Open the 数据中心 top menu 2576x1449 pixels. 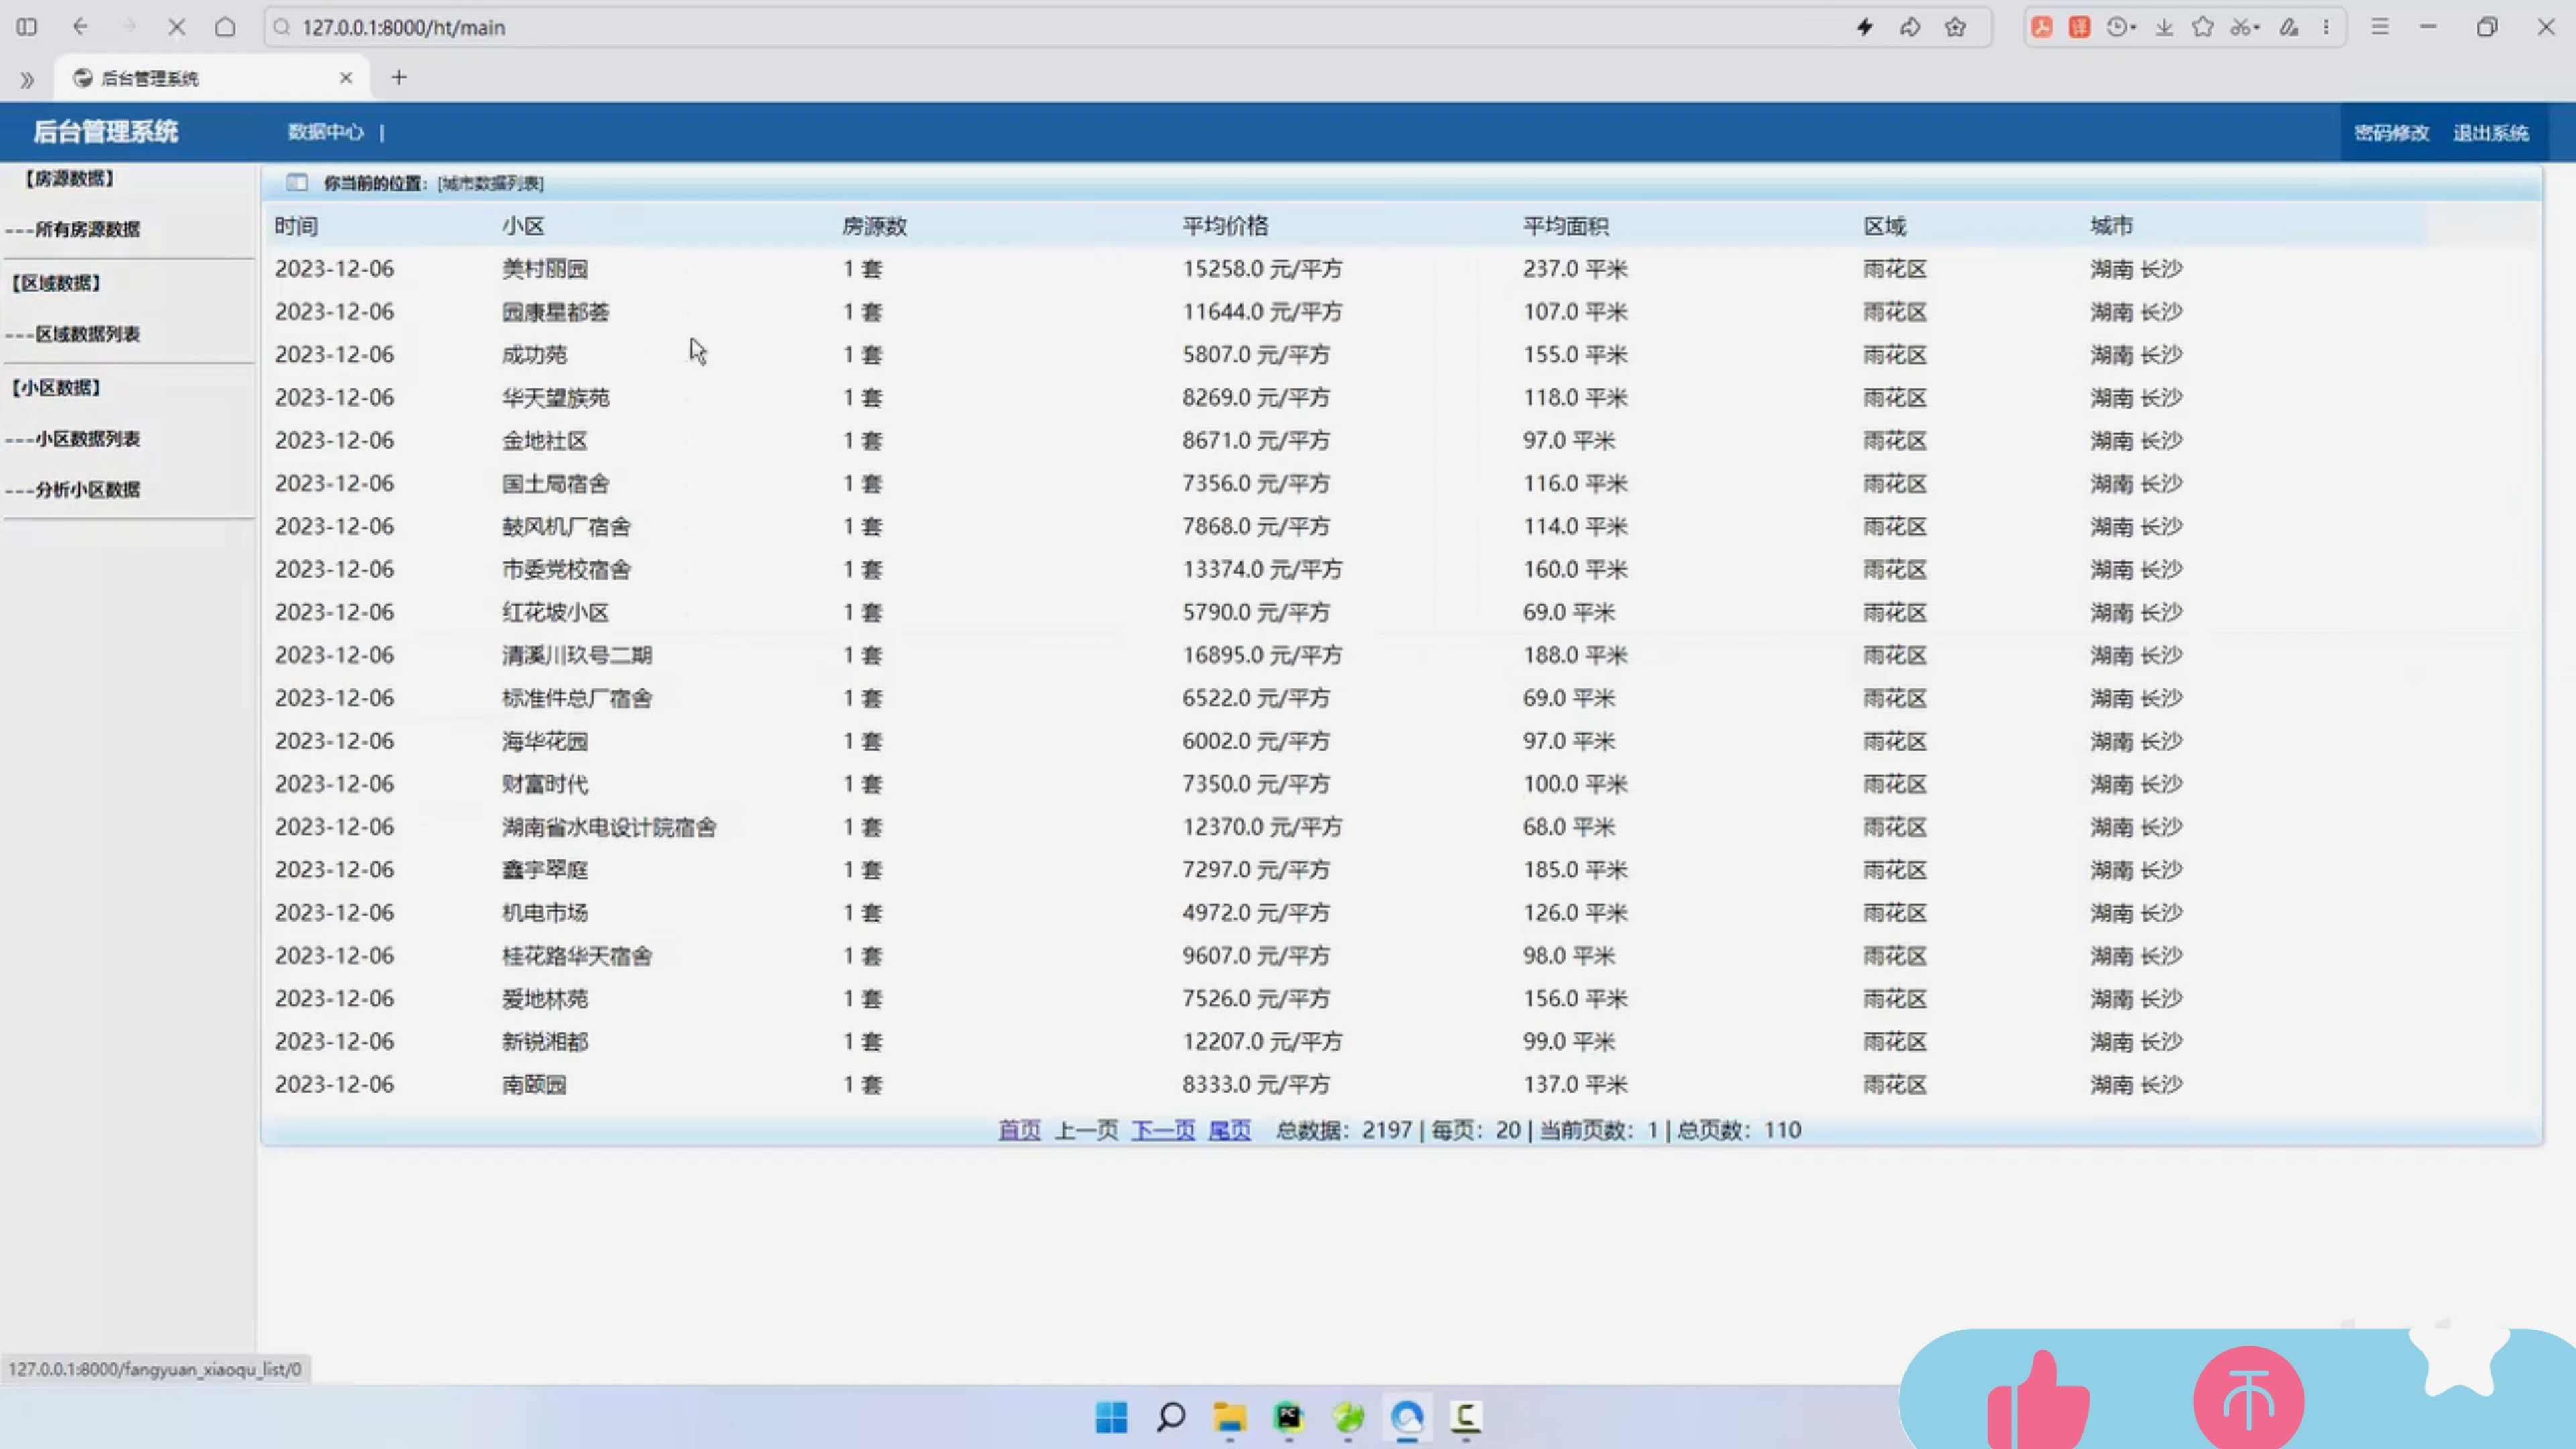[325, 132]
